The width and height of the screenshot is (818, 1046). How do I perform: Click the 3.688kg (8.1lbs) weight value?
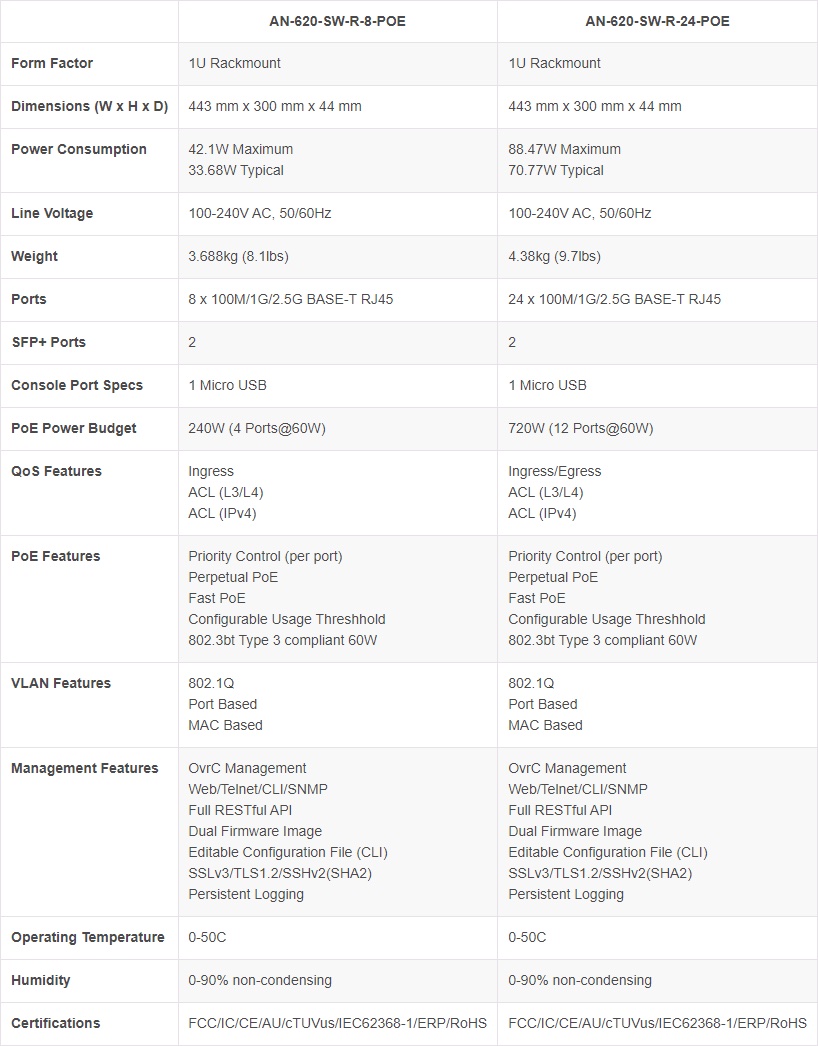238,256
